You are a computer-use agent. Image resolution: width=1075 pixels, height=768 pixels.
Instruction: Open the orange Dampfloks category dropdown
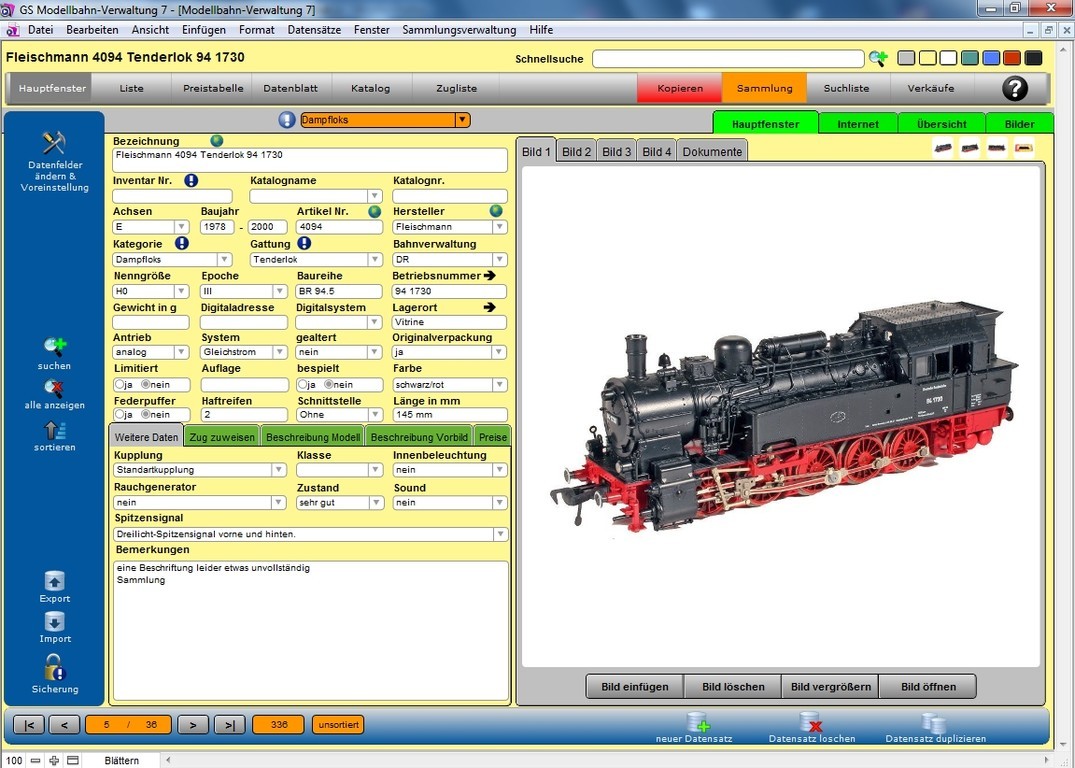coord(463,119)
